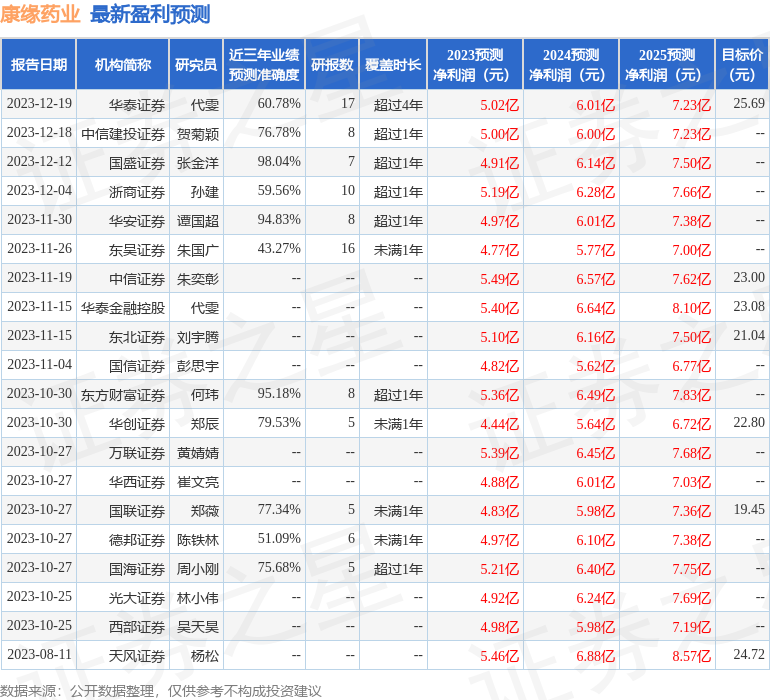Viewport: 770px width, 700px height.
Task: Select the date cell 2023-08-11
Action: tap(39, 654)
